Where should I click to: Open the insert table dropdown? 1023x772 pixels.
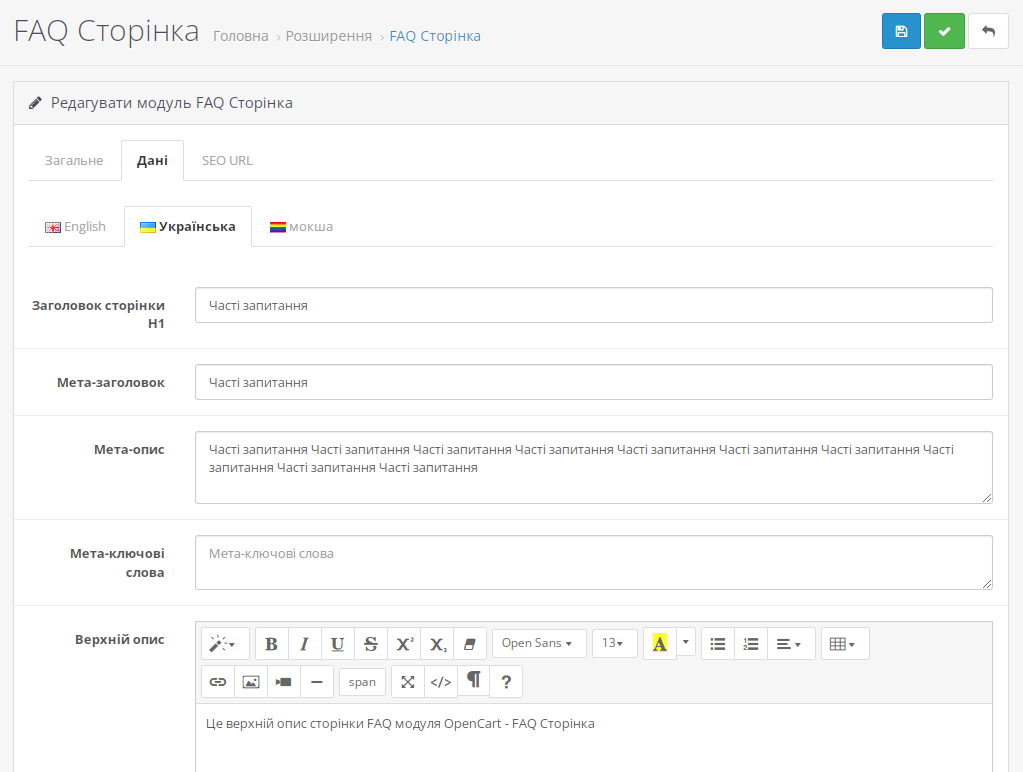tap(845, 644)
